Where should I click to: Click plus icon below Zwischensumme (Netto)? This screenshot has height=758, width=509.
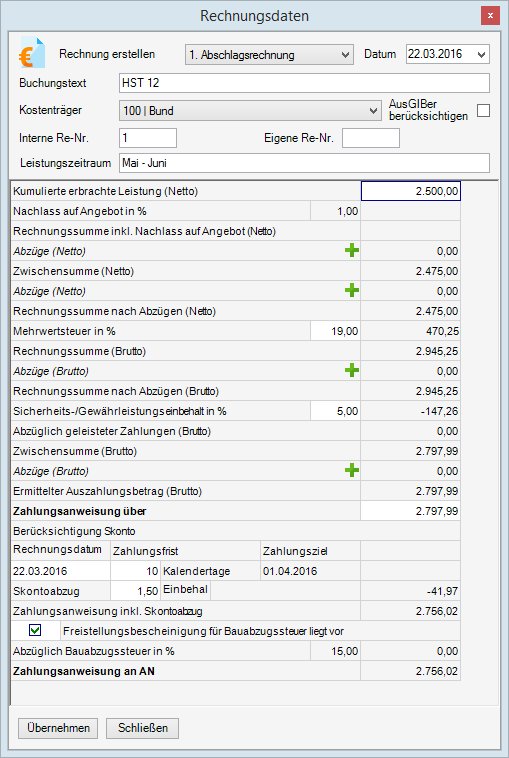point(352,291)
